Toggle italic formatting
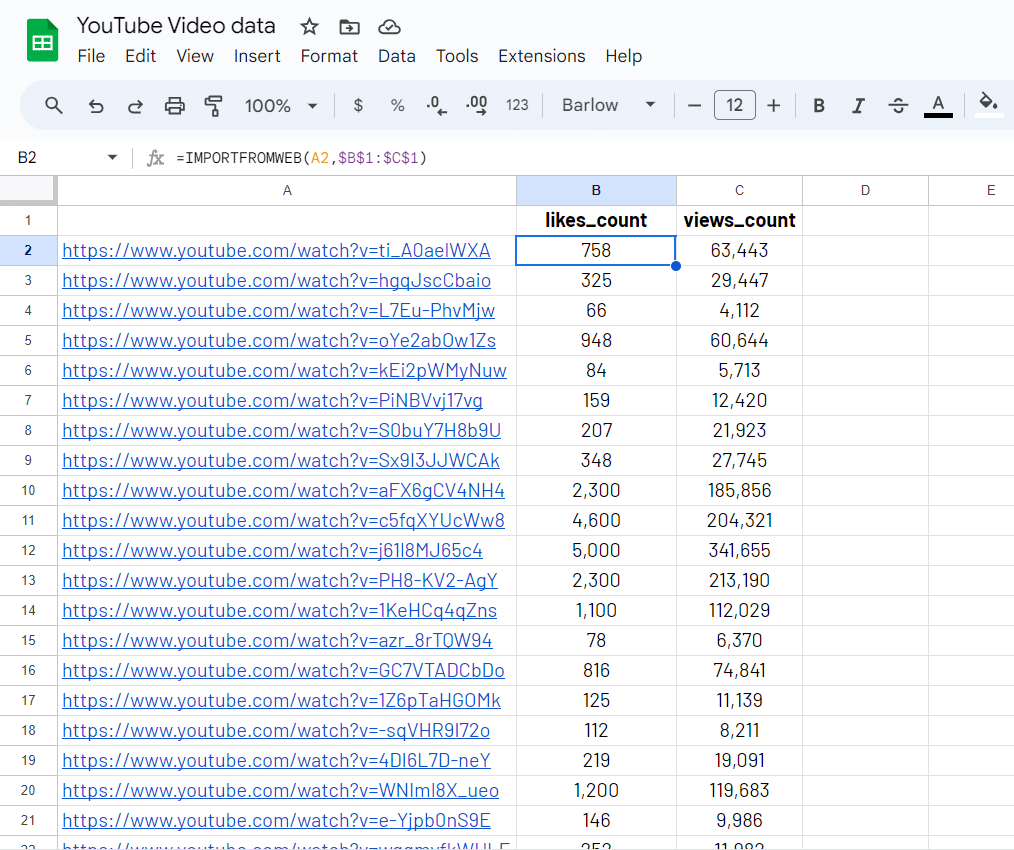Image resolution: width=1014 pixels, height=850 pixels. pos(858,106)
